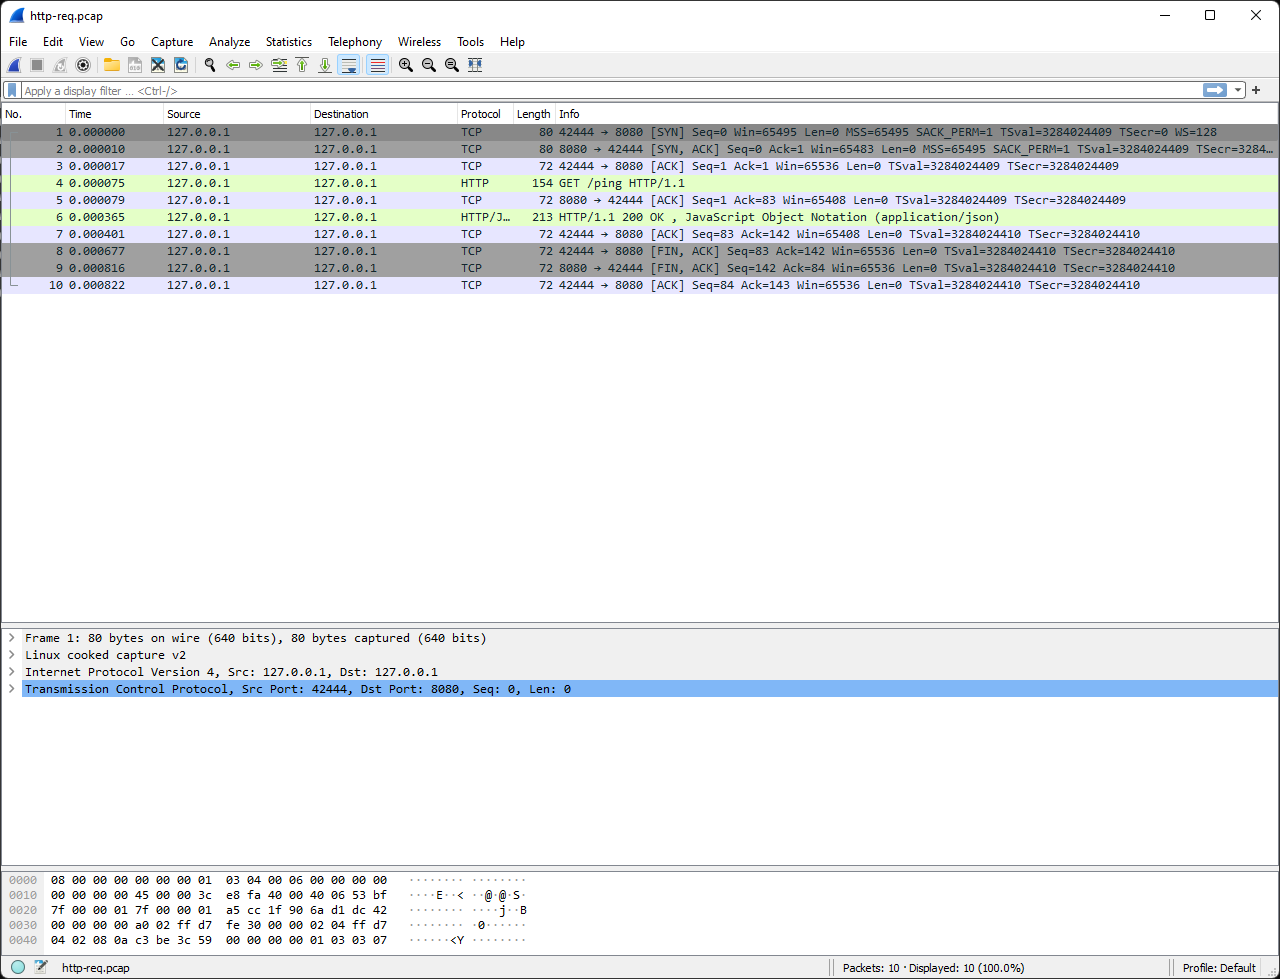Click go to specified packet icon
1280x979 pixels.
click(x=279, y=65)
